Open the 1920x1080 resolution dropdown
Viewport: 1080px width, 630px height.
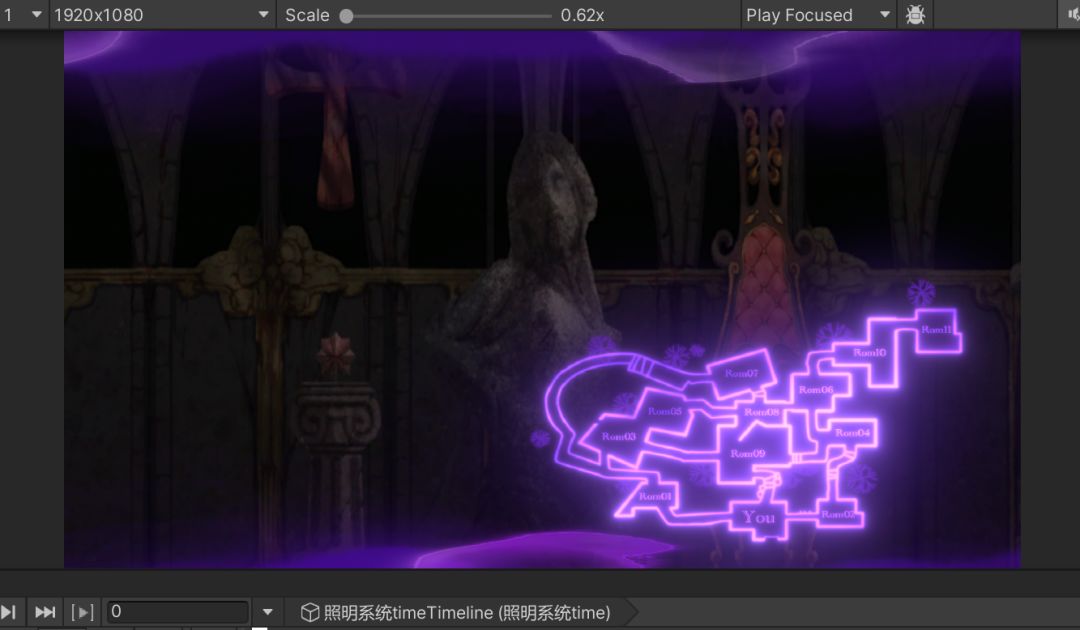pyautogui.click(x=162, y=14)
